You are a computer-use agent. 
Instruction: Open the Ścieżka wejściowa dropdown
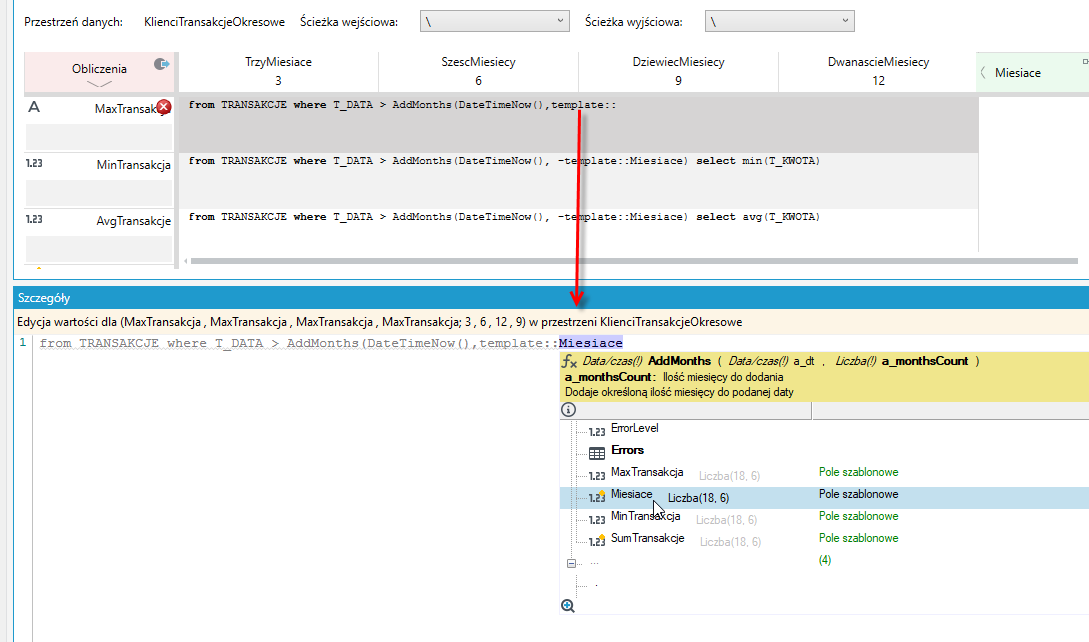(494, 22)
